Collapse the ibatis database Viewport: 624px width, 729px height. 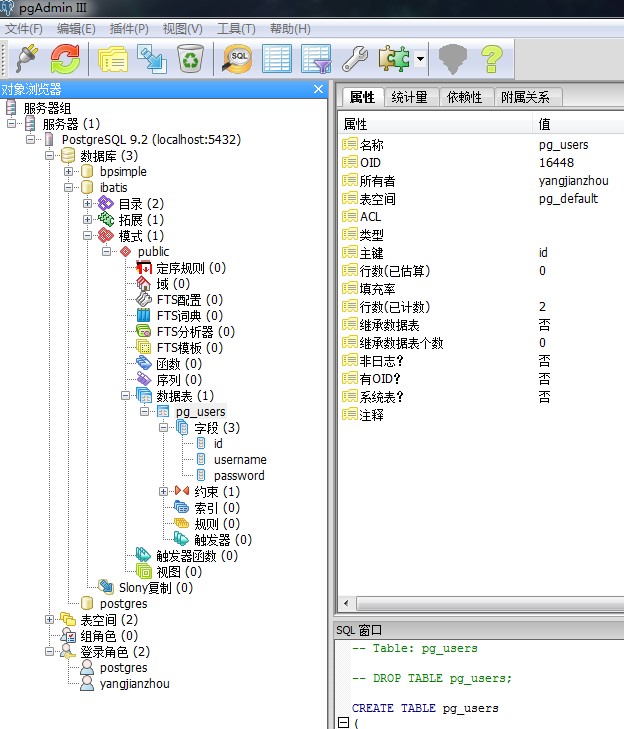(x=69, y=187)
